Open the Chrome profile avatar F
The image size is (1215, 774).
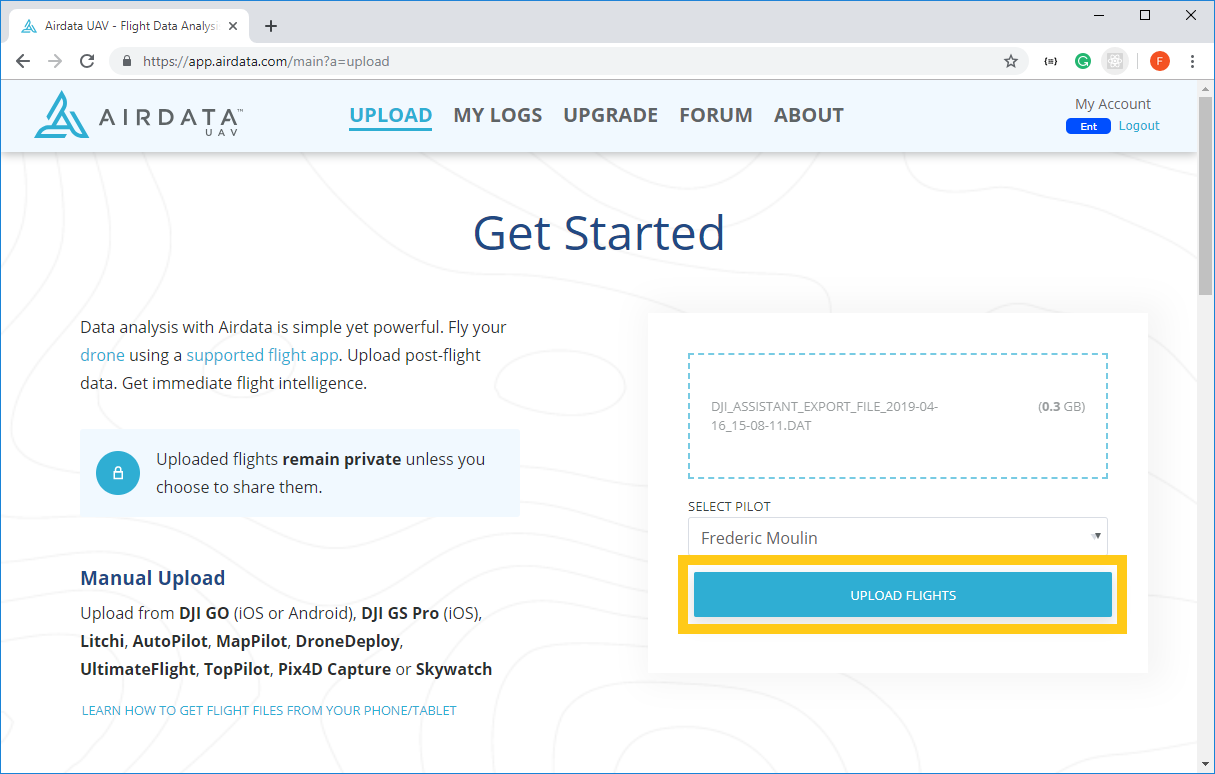(1160, 61)
